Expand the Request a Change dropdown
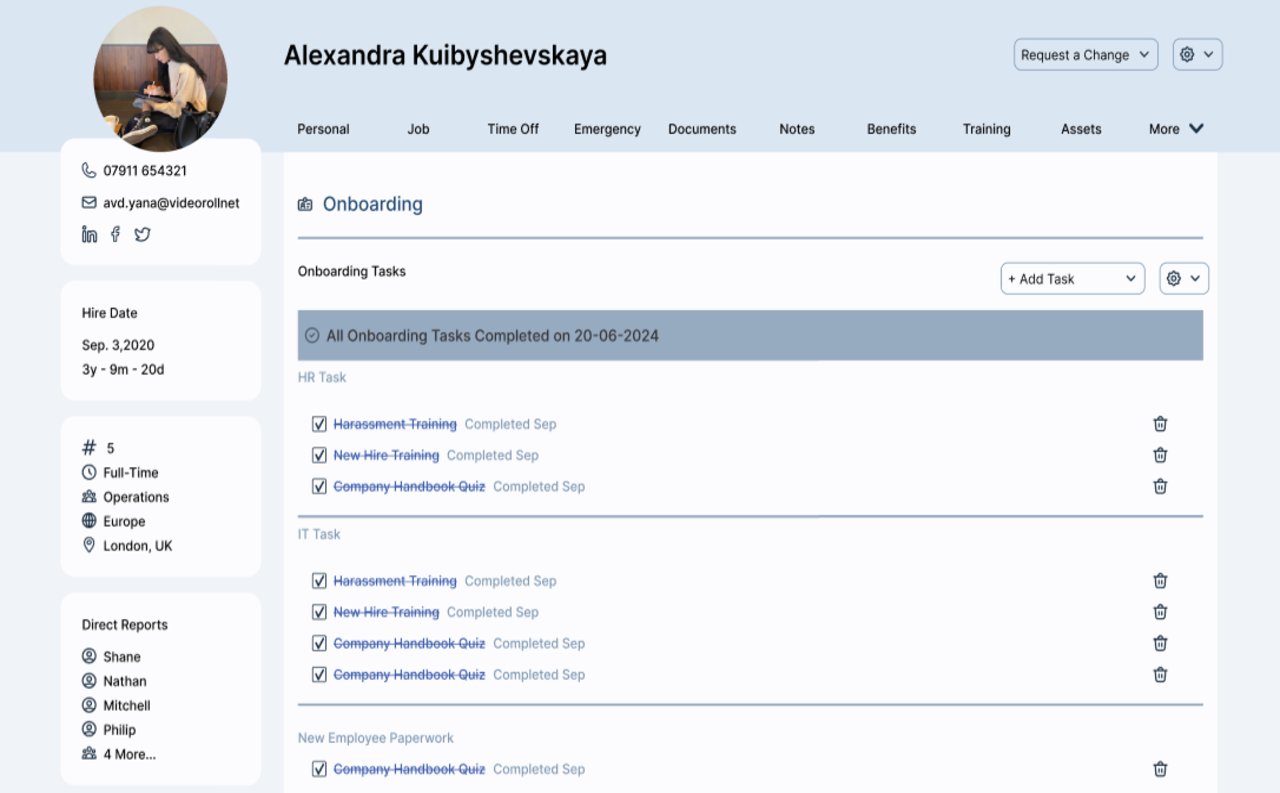This screenshot has width=1280, height=793. [x=1086, y=55]
